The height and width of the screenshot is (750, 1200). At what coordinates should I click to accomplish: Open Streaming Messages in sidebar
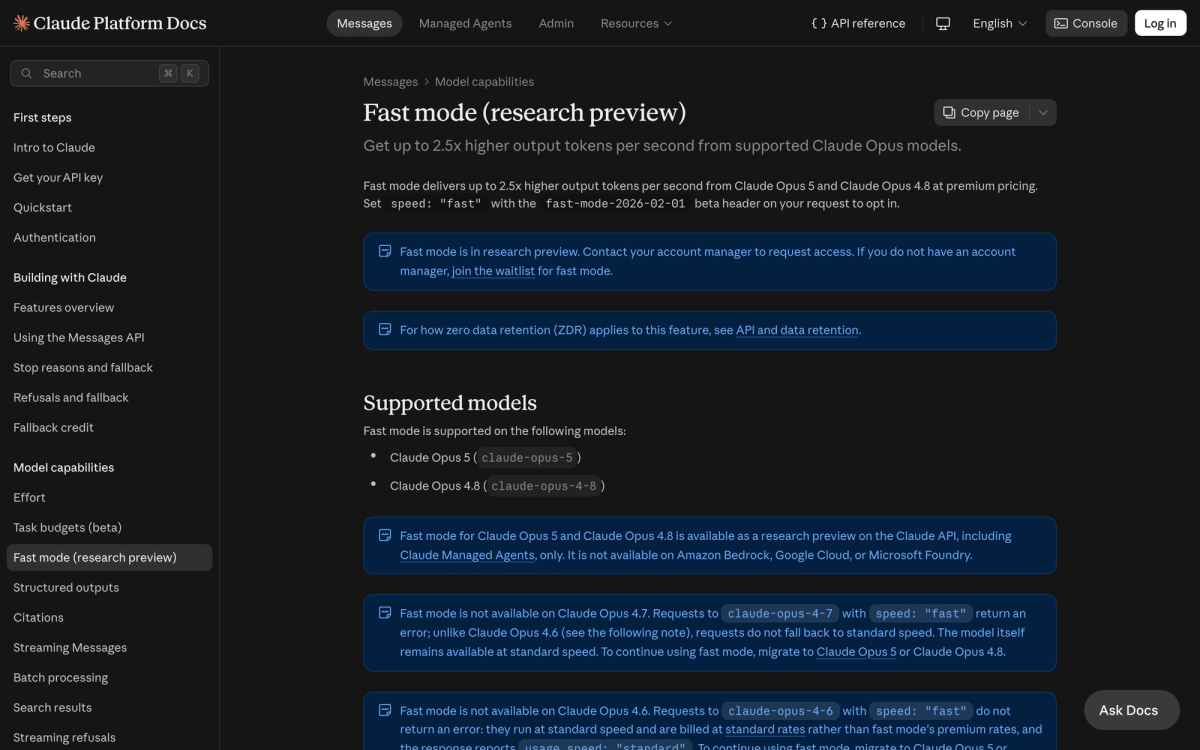(70, 647)
